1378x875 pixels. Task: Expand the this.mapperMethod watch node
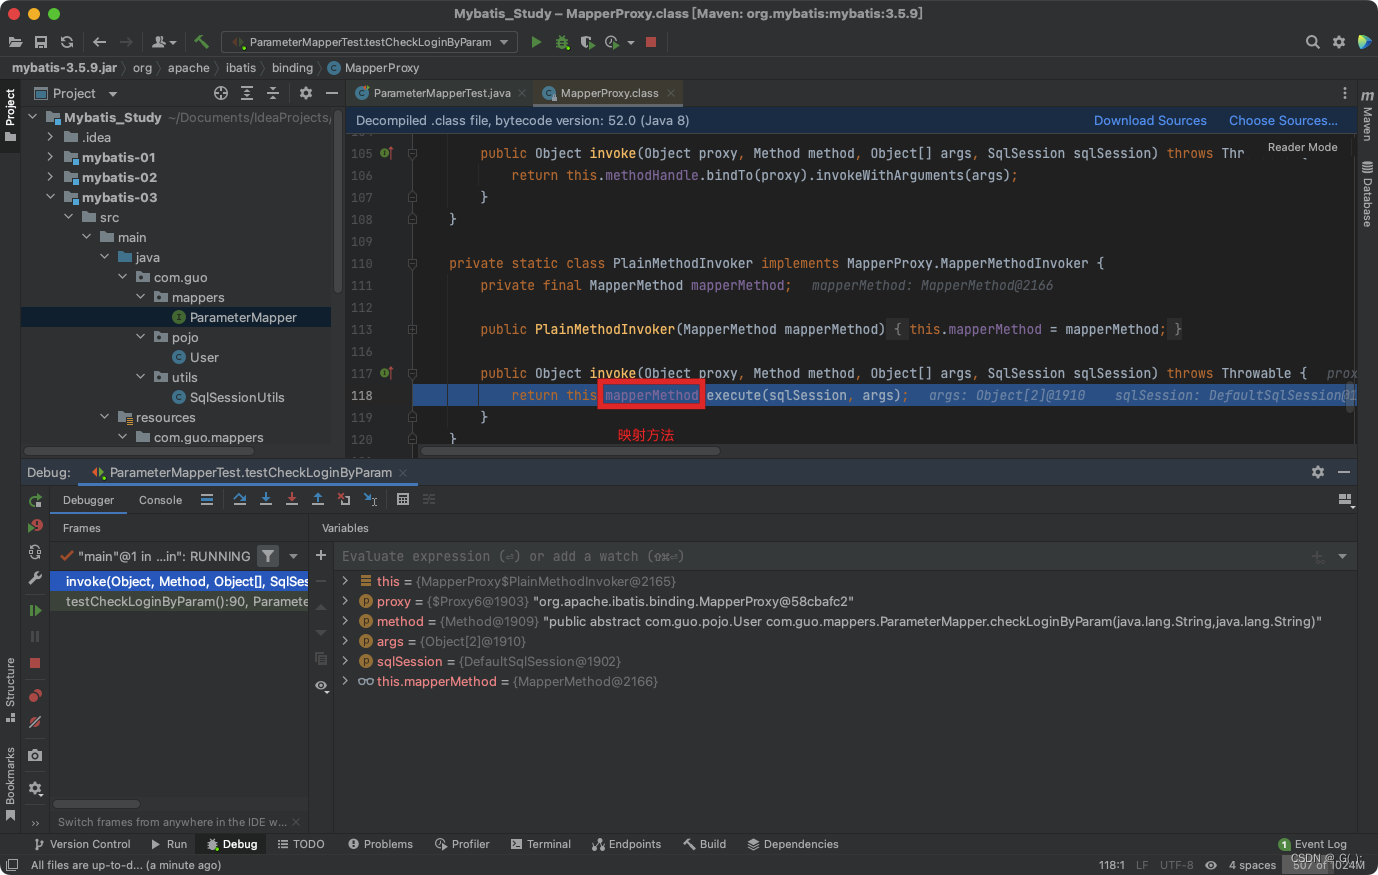(x=345, y=681)
